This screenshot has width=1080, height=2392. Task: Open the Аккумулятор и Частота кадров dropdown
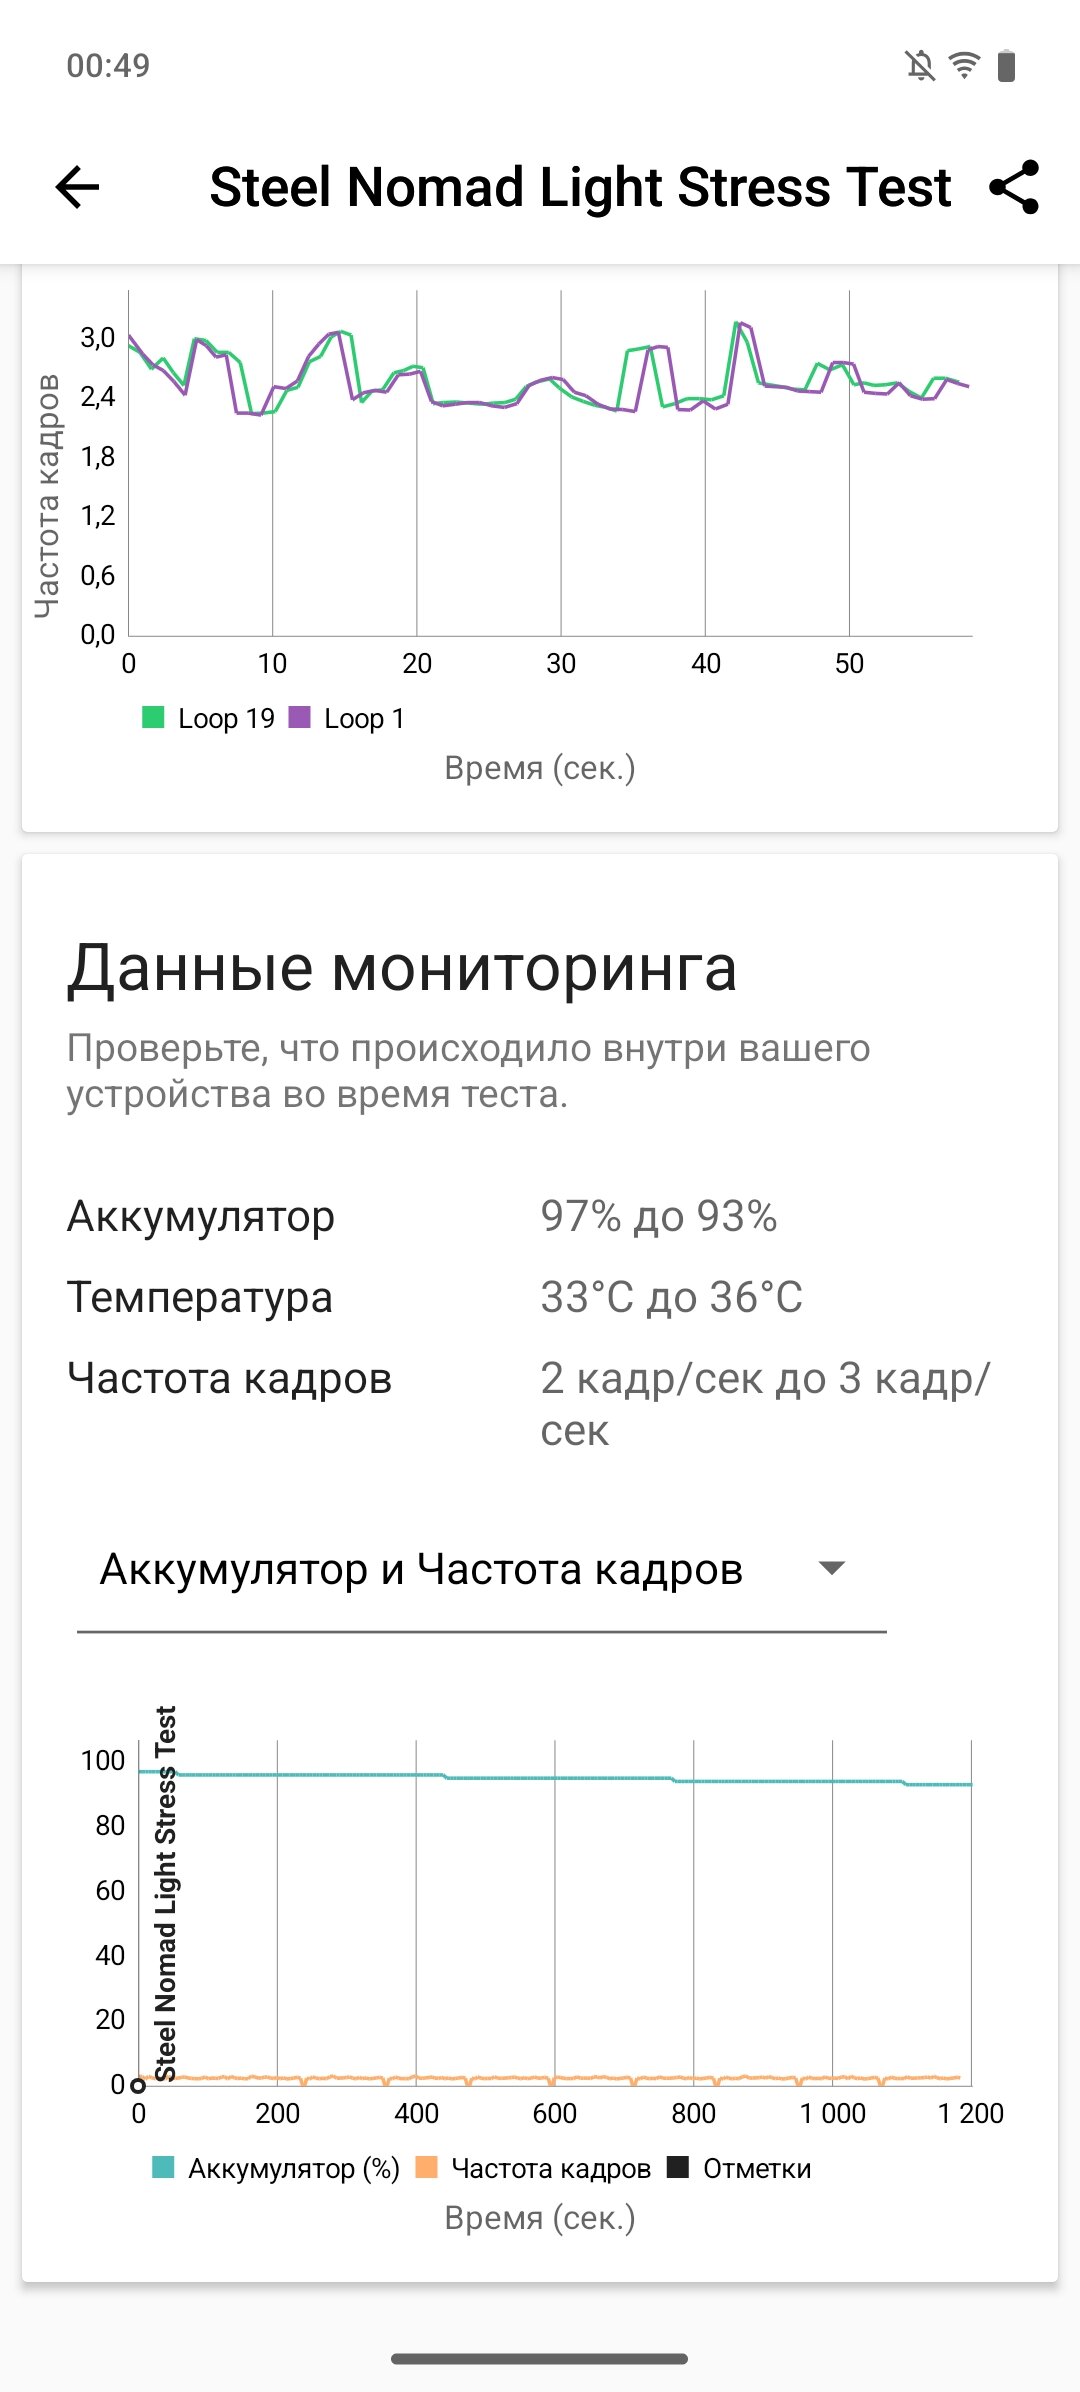pos(422,1569)
